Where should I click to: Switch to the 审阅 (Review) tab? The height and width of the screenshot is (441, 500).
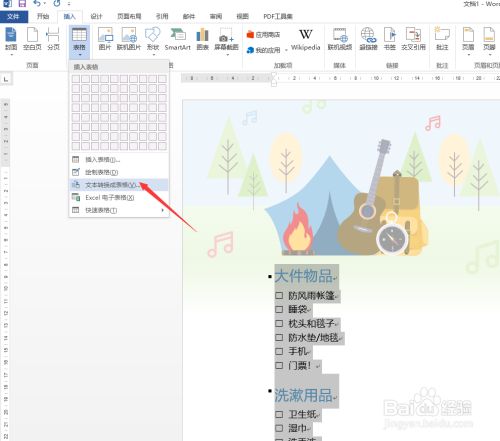tap(216, 16)
